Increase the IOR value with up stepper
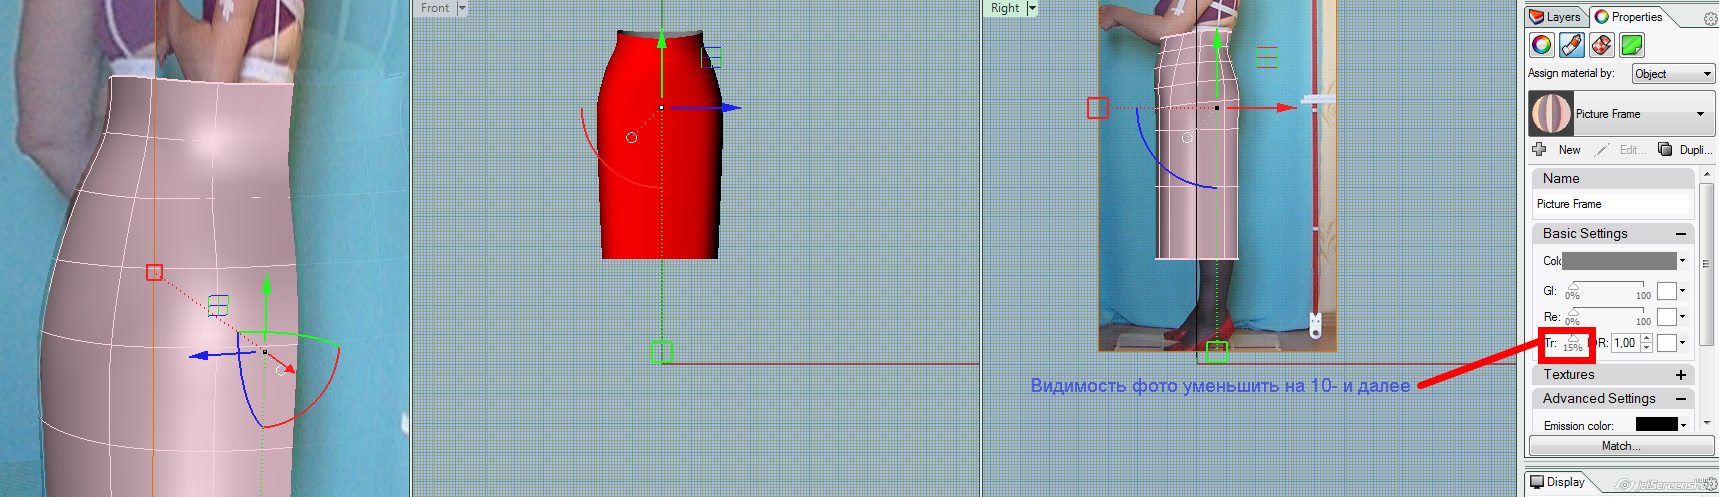The image size is (1719, 497). pos(1647,339)
